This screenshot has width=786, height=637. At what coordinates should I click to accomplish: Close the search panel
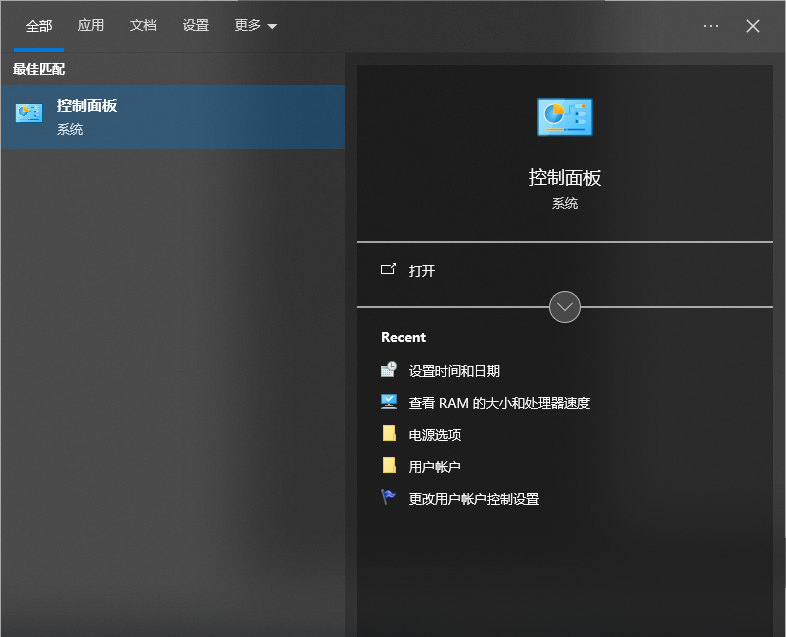tap(753, 26)
